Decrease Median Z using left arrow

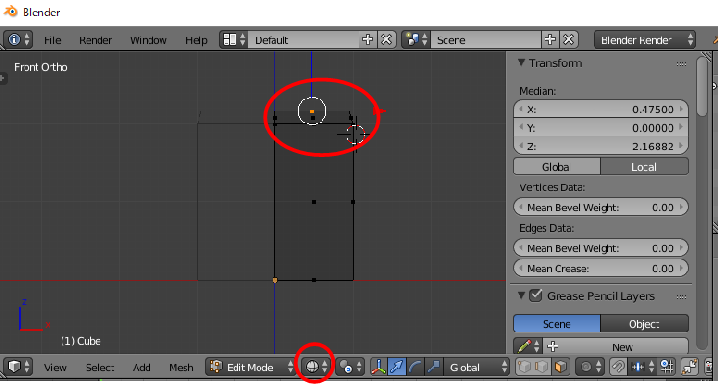click(x=520, y=146)
